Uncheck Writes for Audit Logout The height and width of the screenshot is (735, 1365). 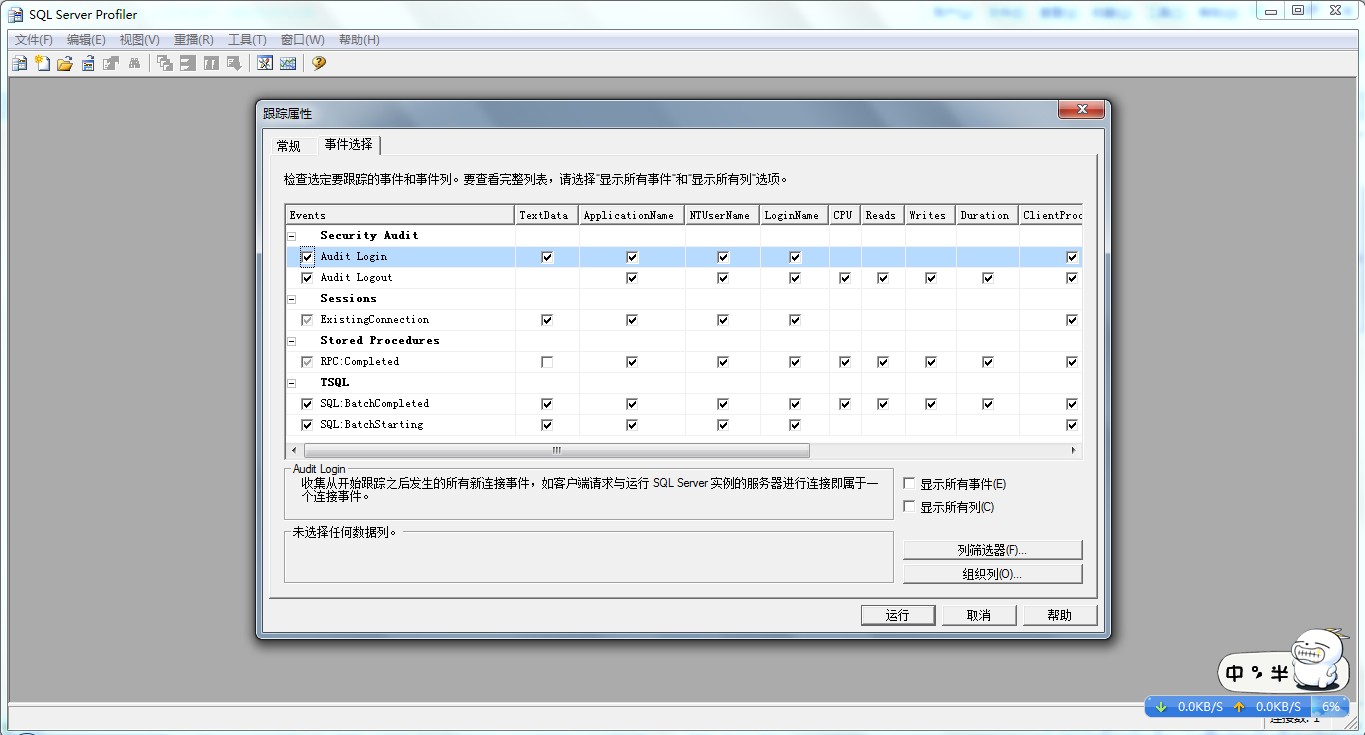(x=931, y=278)
